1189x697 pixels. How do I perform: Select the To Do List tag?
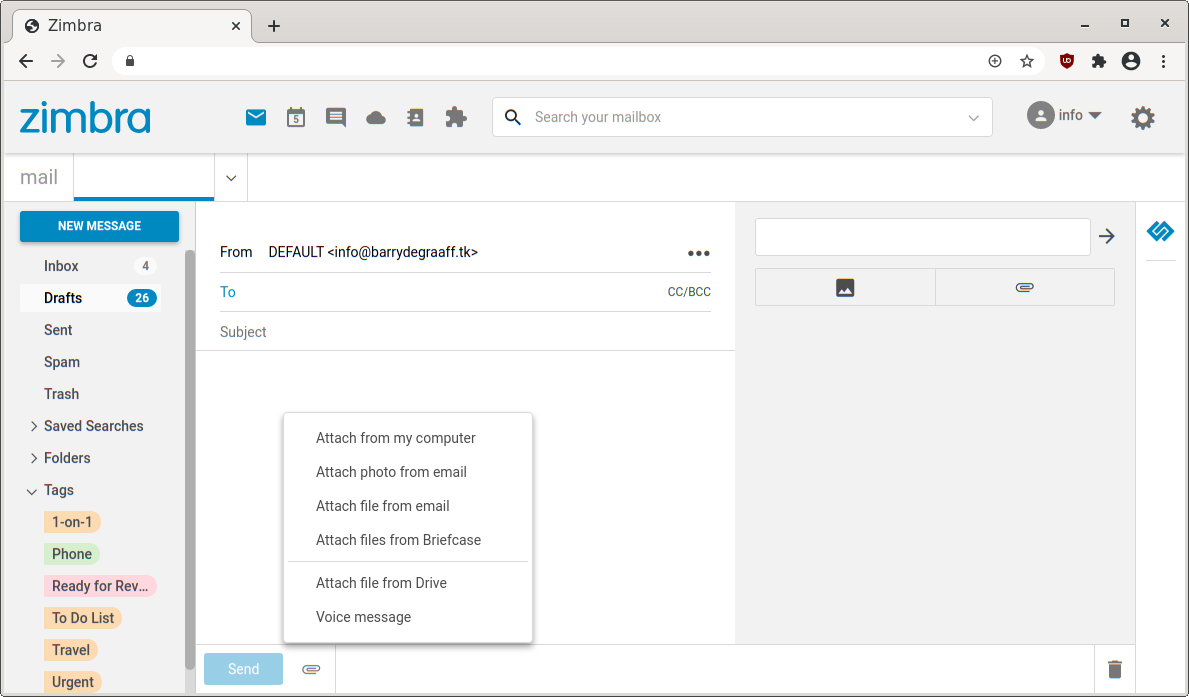pyautogui.click(x=83, y=618)
